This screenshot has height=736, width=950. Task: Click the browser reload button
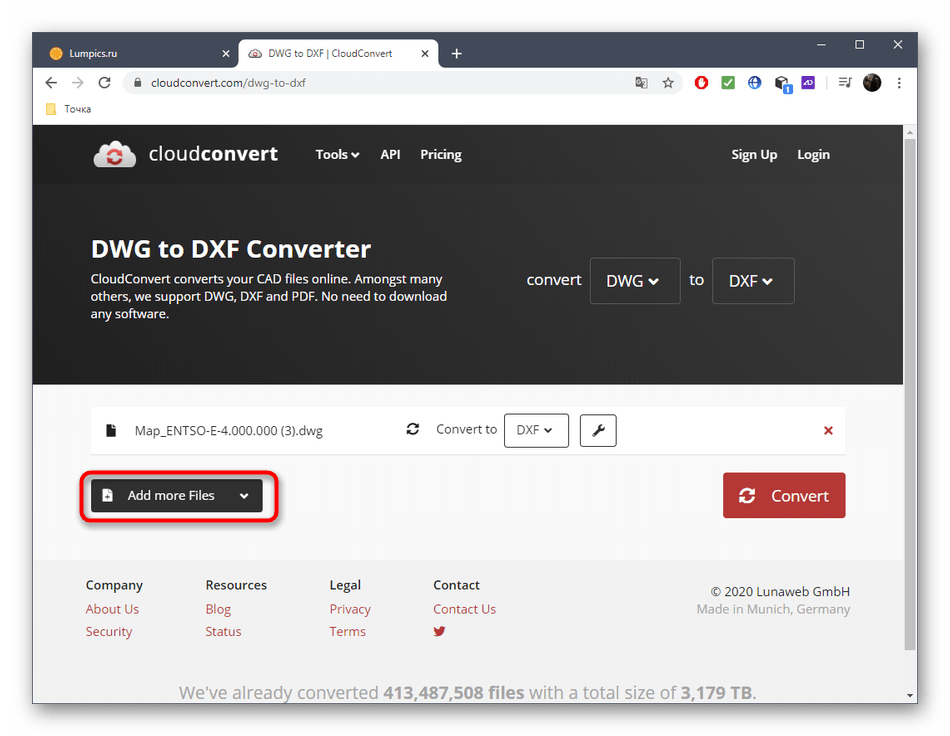104,83
